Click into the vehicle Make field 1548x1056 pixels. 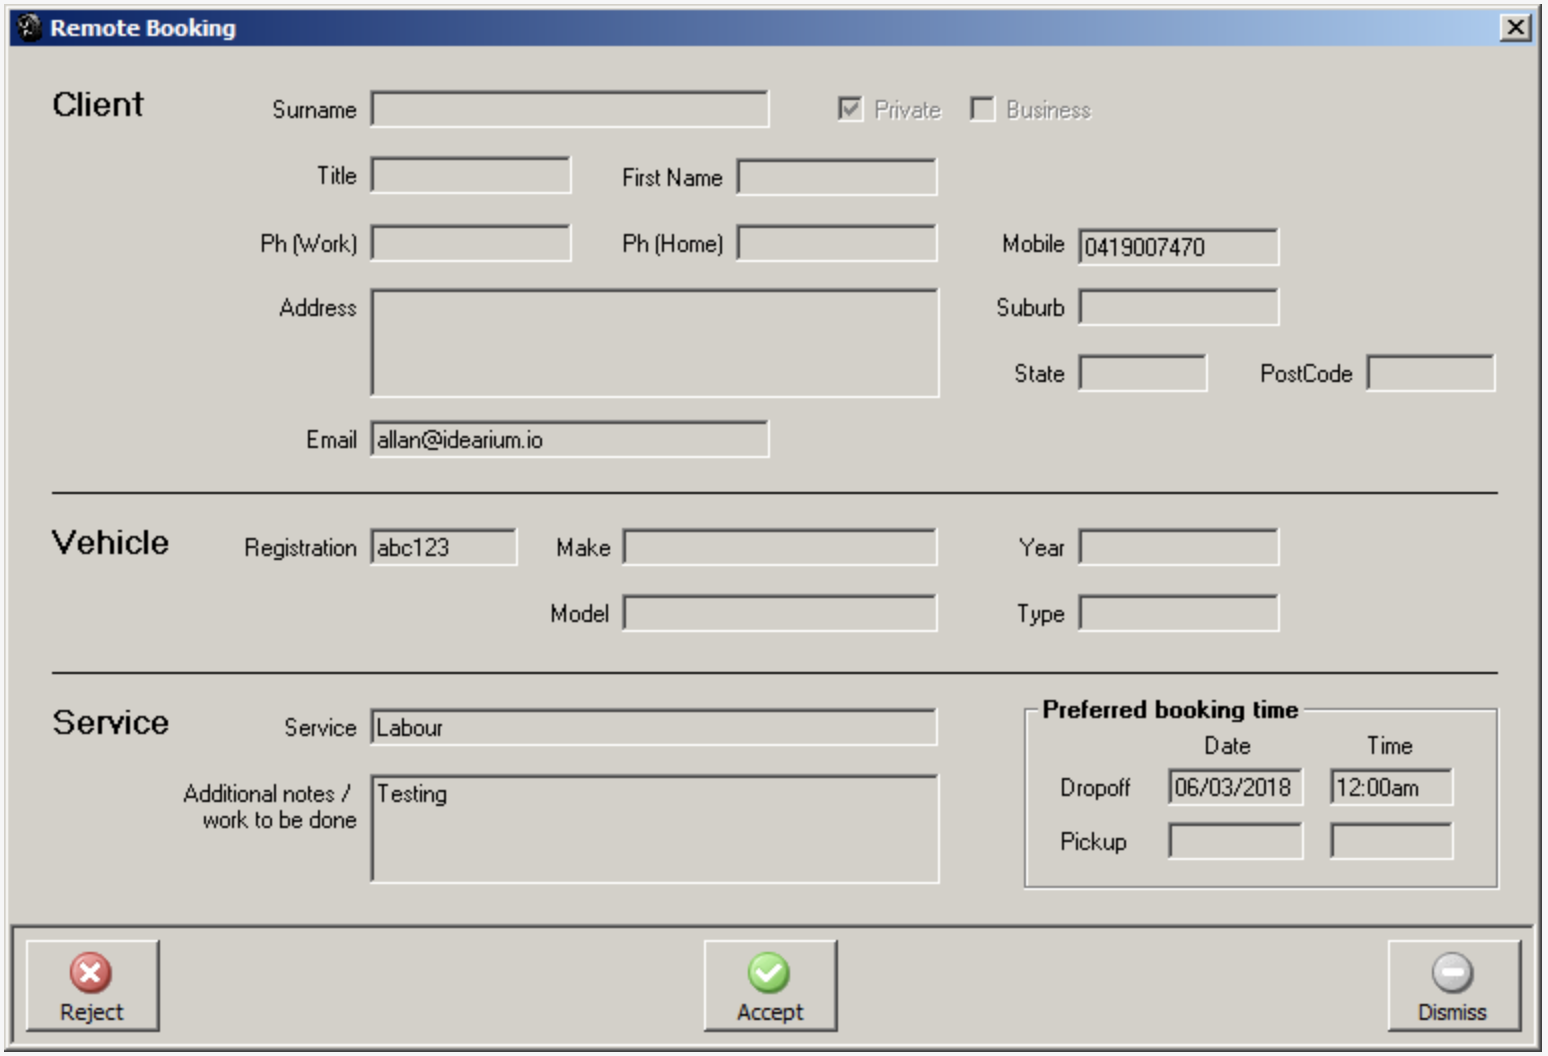pos(779,547)
